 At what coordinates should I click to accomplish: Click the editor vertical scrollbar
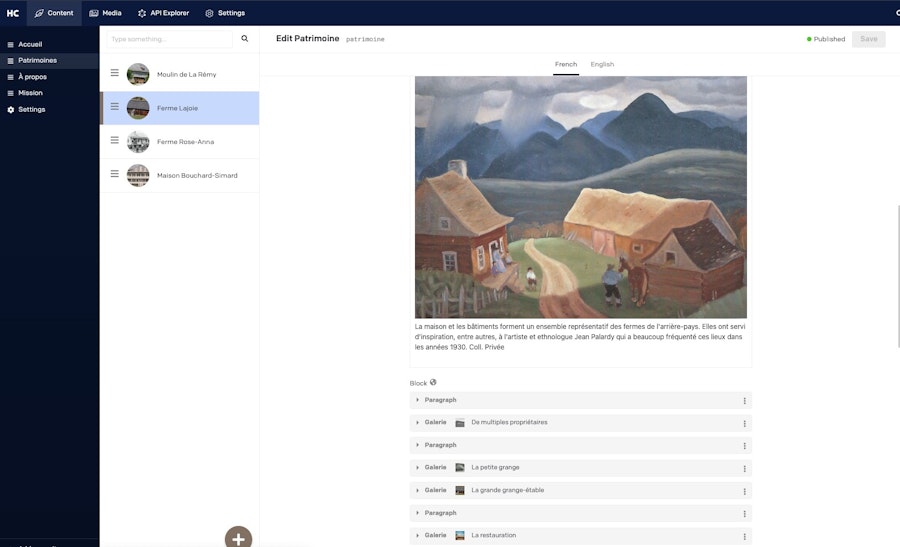pyautogui.click(x=898, y=276)
